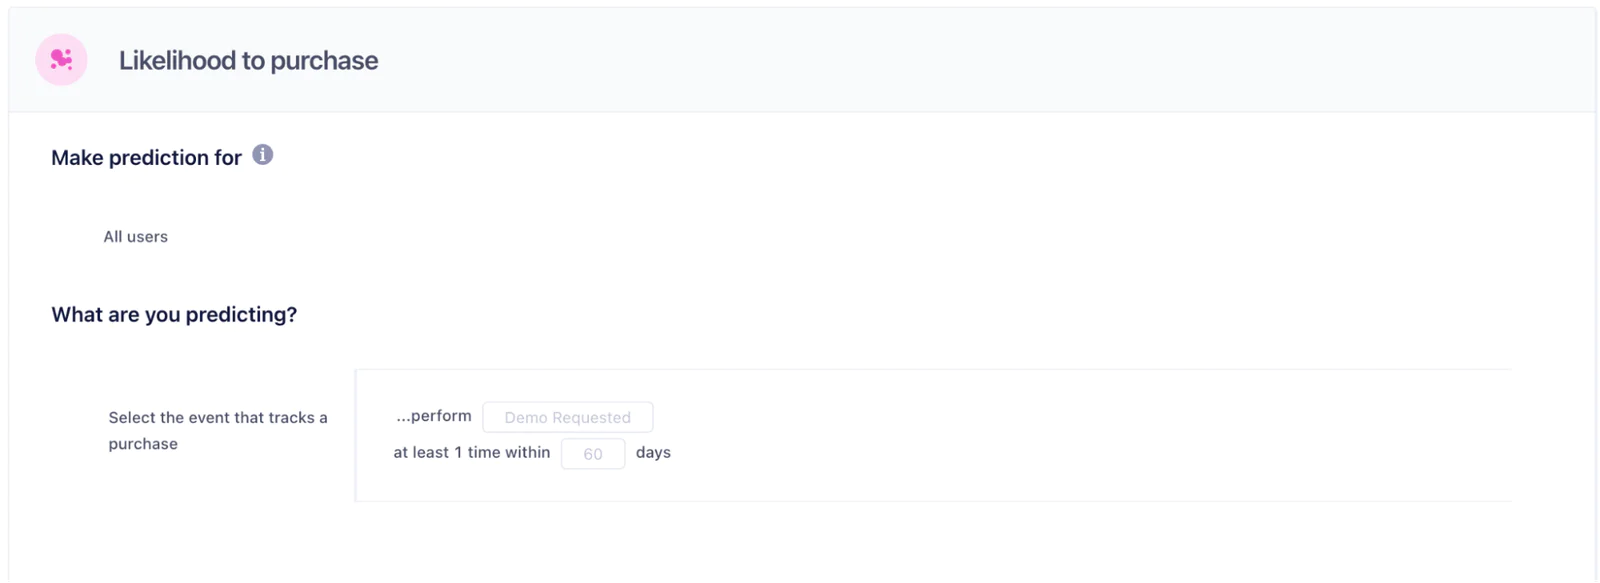Image resolution: width=1600 pixels, height=583 pixels.
Task: Click the left vertical border of the condition panel
Action: 356,435
